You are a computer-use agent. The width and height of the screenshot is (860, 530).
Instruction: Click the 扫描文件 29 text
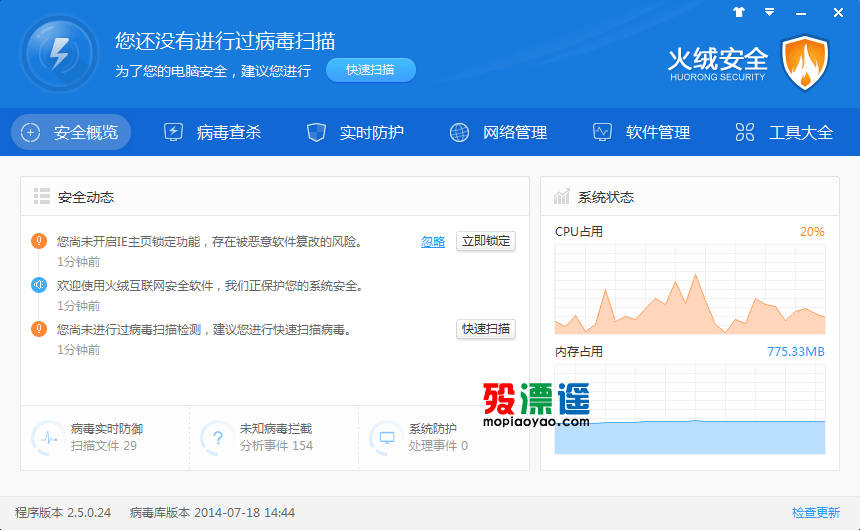[x=104, y=446]
